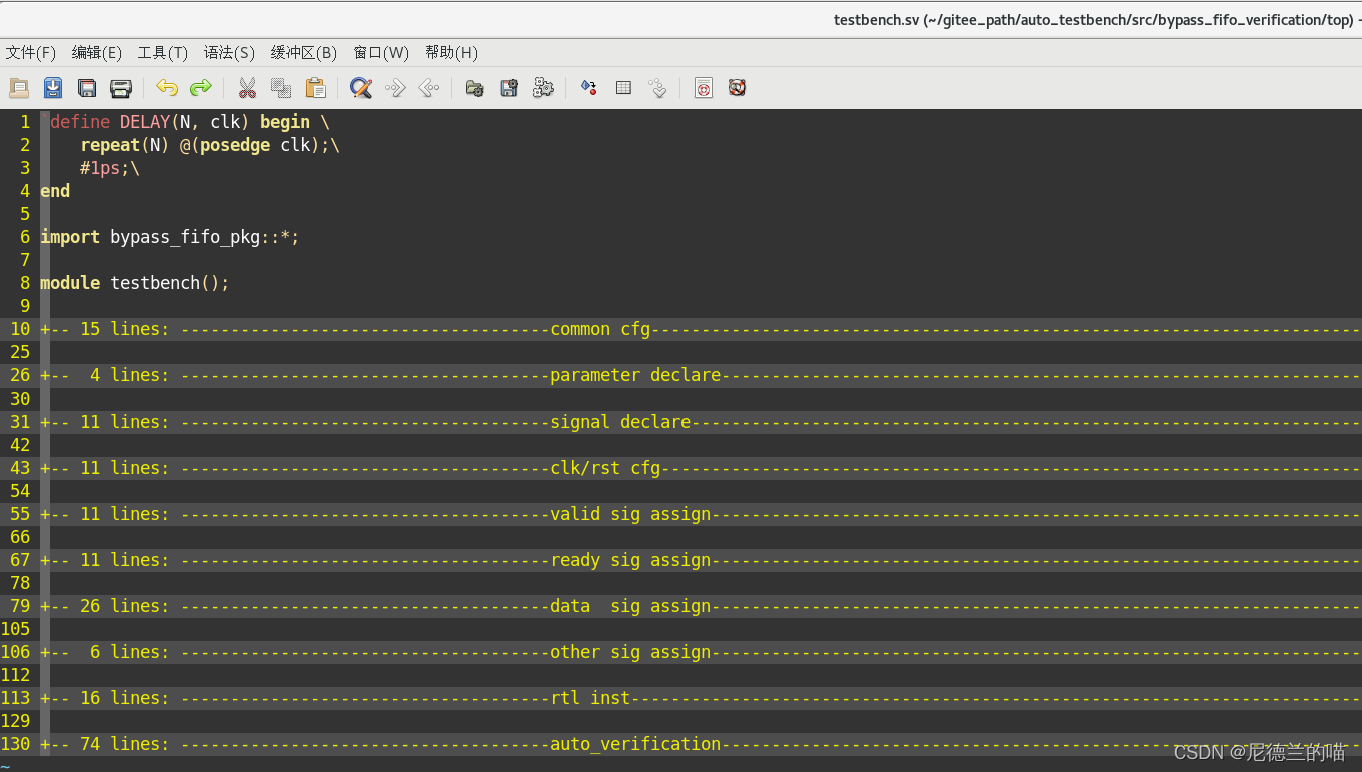Click 'module testbench();' line
The image size is (1362, 772).
pyautogui.click(x=135, y=283)
